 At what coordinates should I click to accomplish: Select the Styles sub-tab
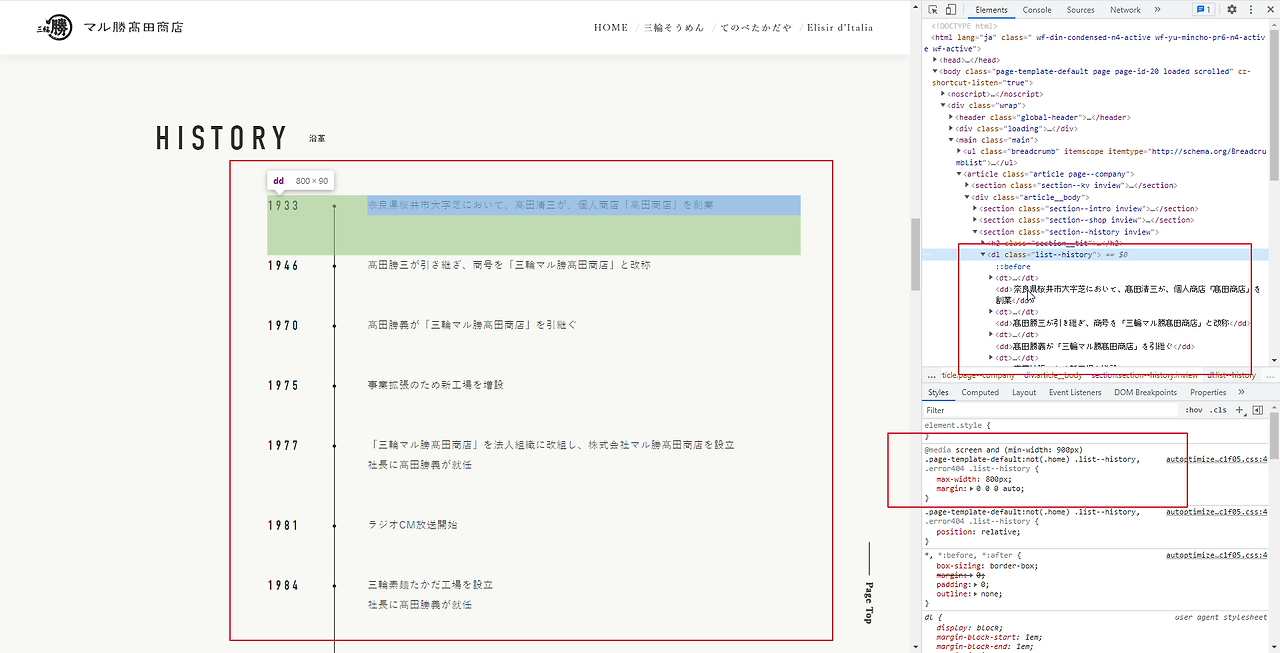coord(938,392)
